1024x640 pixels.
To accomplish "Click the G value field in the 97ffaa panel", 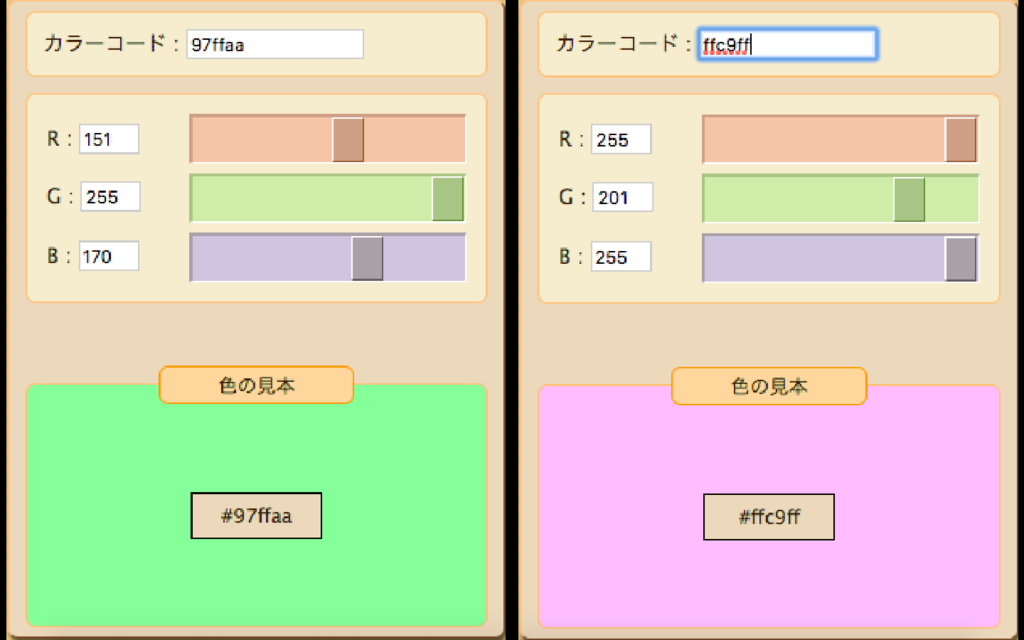I will point(110,197).
